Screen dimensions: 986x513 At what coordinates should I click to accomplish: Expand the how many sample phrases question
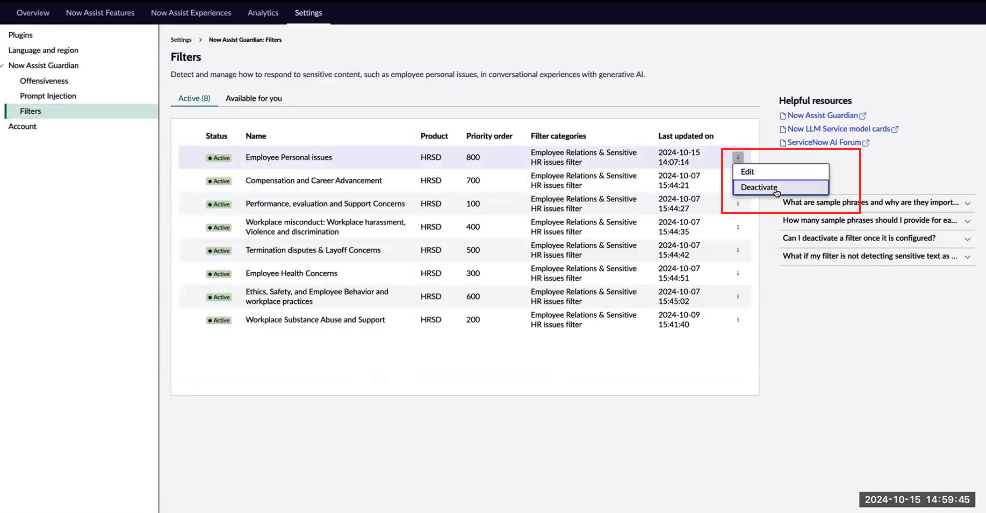pos(877,220)
